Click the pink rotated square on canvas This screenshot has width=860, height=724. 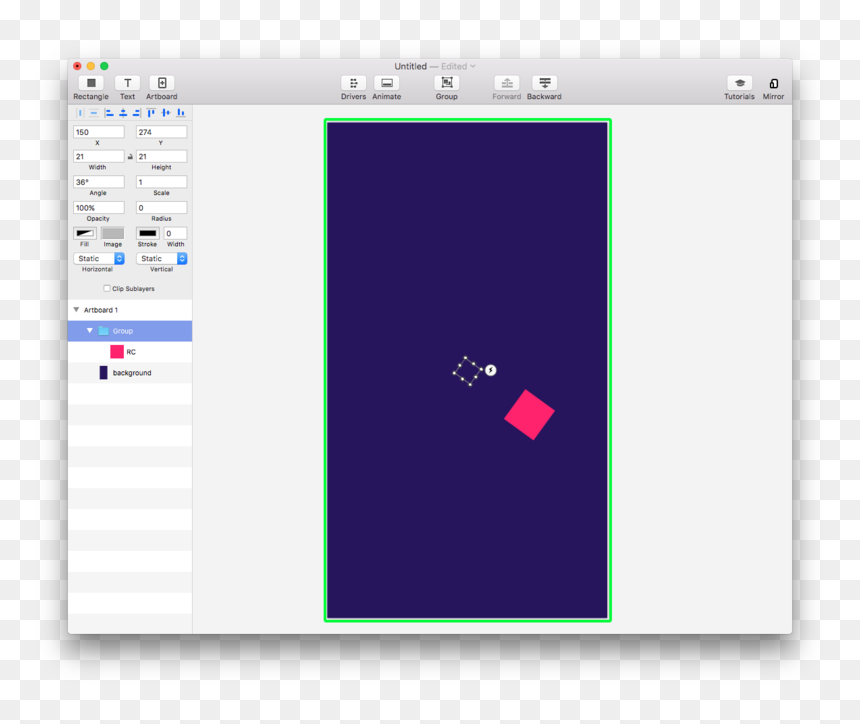tap(529, 415)
